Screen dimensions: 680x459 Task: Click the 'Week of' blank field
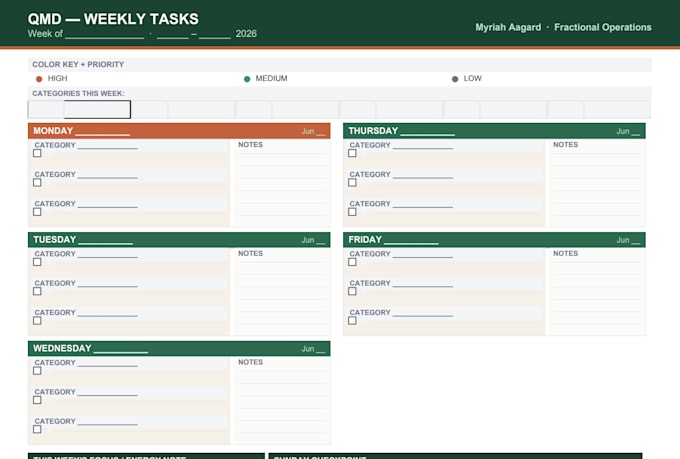click(x=105, y=34)
